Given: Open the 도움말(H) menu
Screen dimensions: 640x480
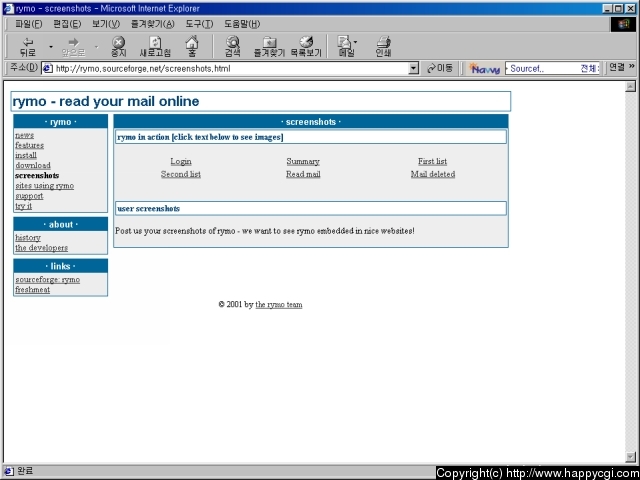Looking at the screenshot, I should coord(242,24).
